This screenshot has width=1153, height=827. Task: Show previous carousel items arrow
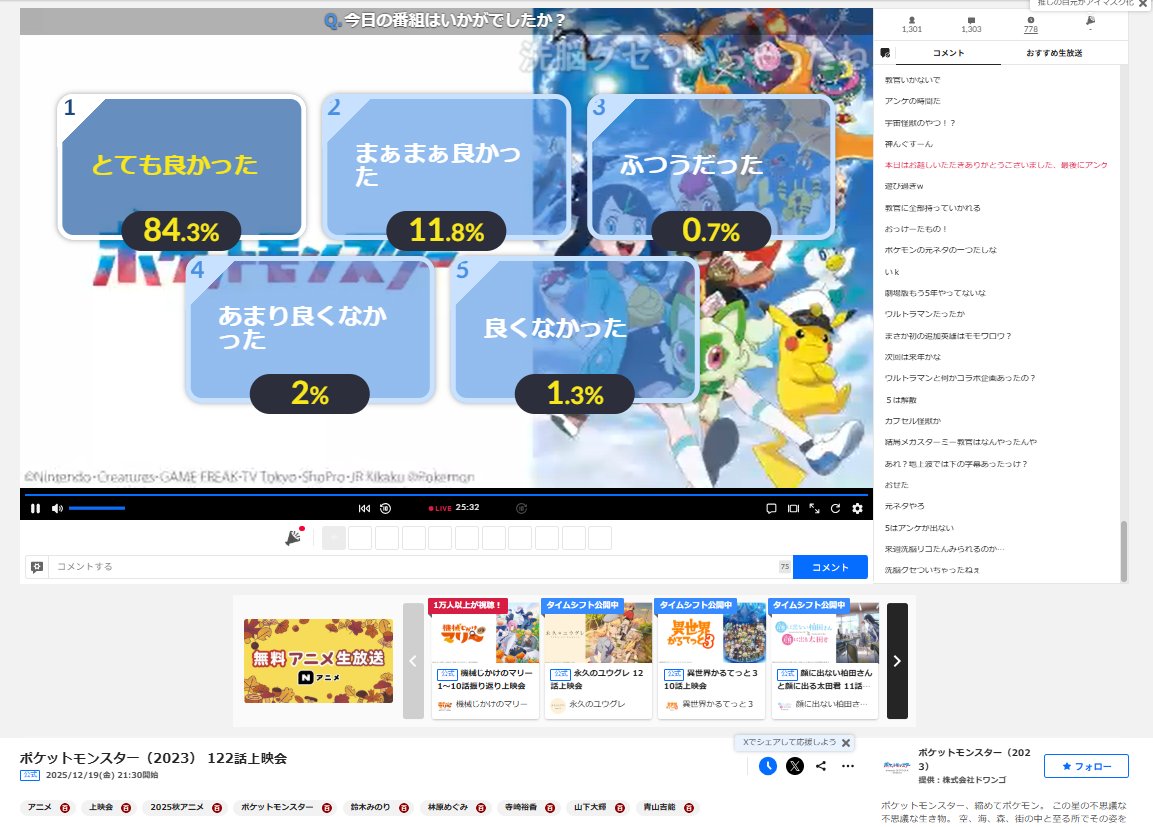pos(413,661)
